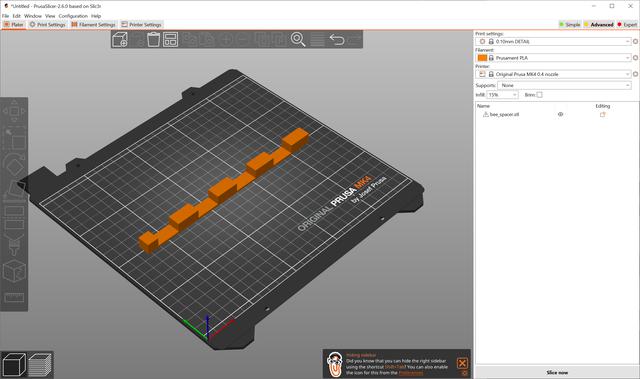Viewport: 640px width, 379px height.
Task: Toggle visibility eye of bee_spacer.stl
Action: (x=560, y=115)
